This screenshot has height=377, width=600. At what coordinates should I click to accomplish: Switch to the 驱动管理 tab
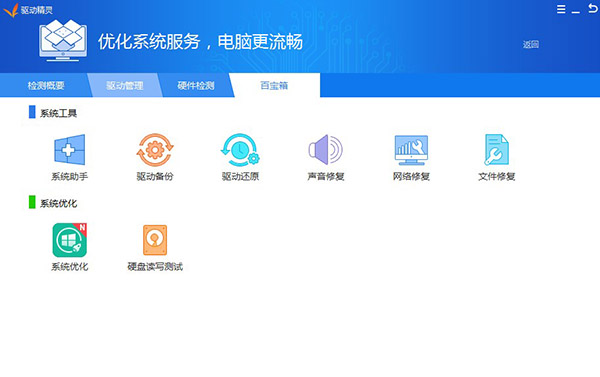coord(125,85)
